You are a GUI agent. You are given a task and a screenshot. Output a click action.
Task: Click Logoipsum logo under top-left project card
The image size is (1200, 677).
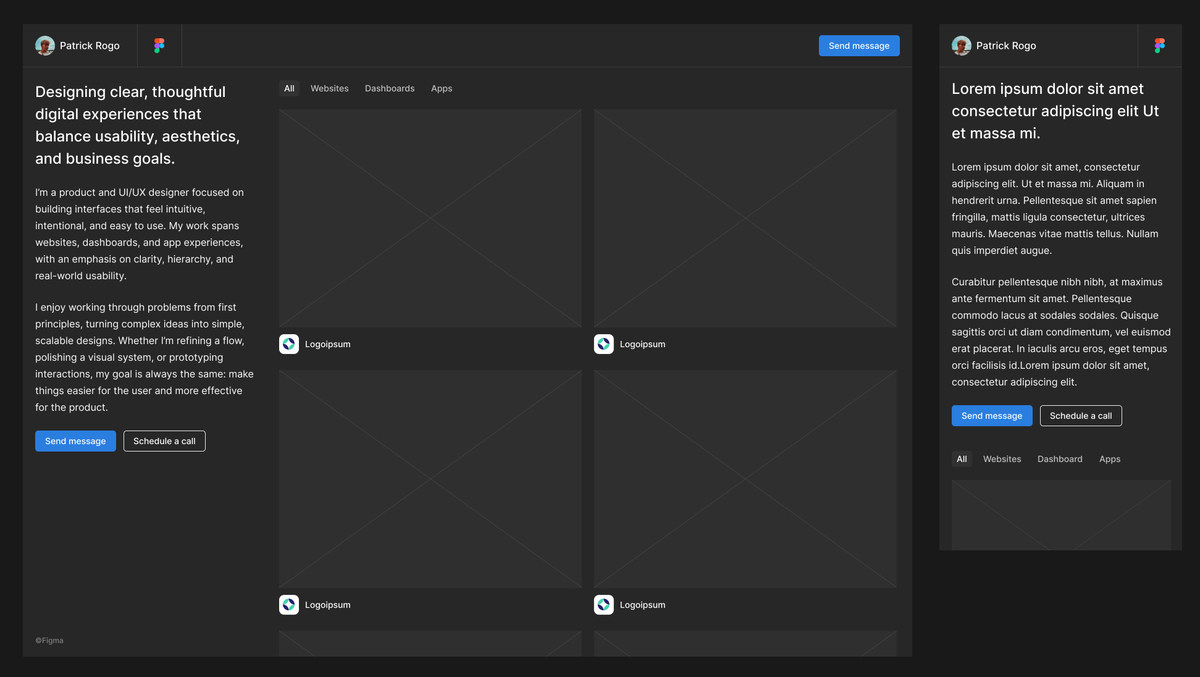(x=289, y=344)
